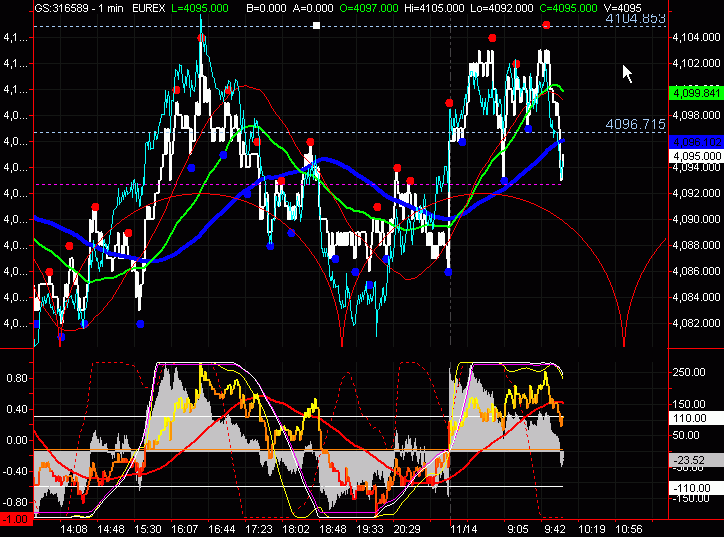The width and height of the screenshot is (724, 537).
Task: Click the 4096.715 level label
Action: (x=635, y=124)
